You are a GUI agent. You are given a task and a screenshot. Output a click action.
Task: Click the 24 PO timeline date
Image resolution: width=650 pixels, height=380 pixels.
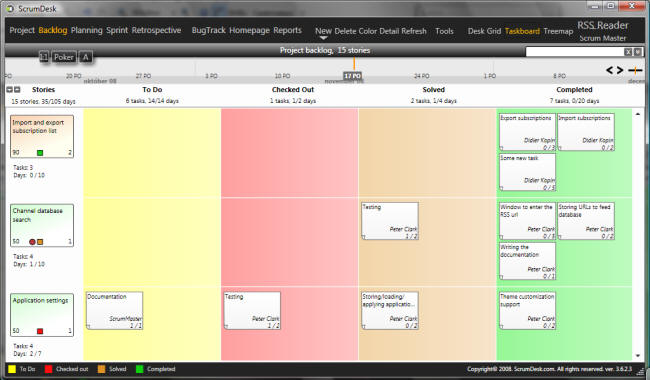[422, 76]
